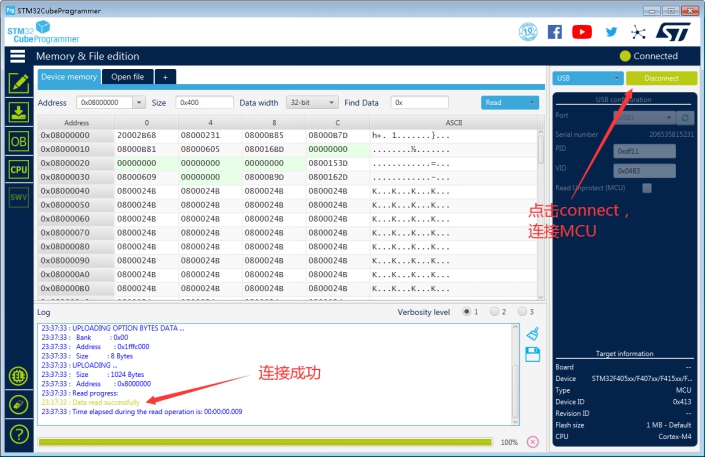This screenshot has height=457, width=705.
Task: Cancel operation with red X icon
Action: point(533,442)
